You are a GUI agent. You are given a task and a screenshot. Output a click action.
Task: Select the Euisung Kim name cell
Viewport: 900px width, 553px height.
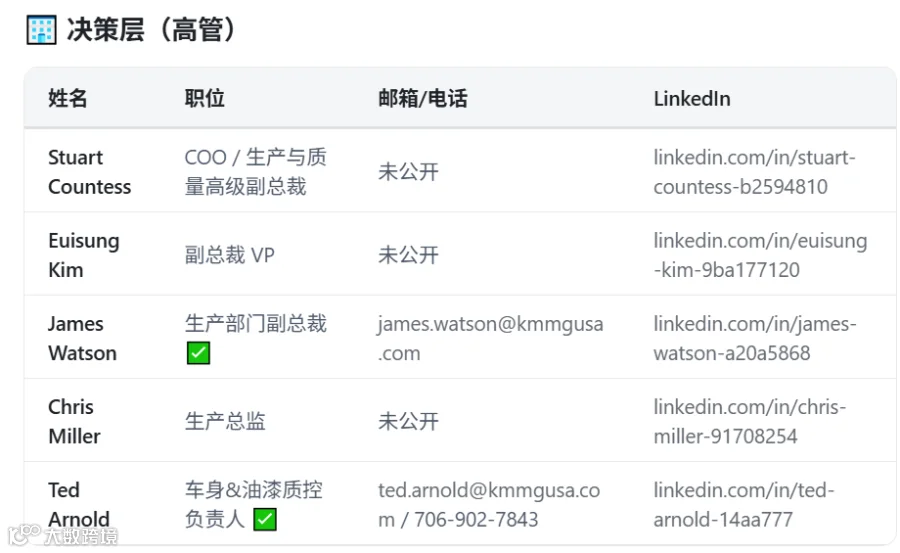coord(84,255)
